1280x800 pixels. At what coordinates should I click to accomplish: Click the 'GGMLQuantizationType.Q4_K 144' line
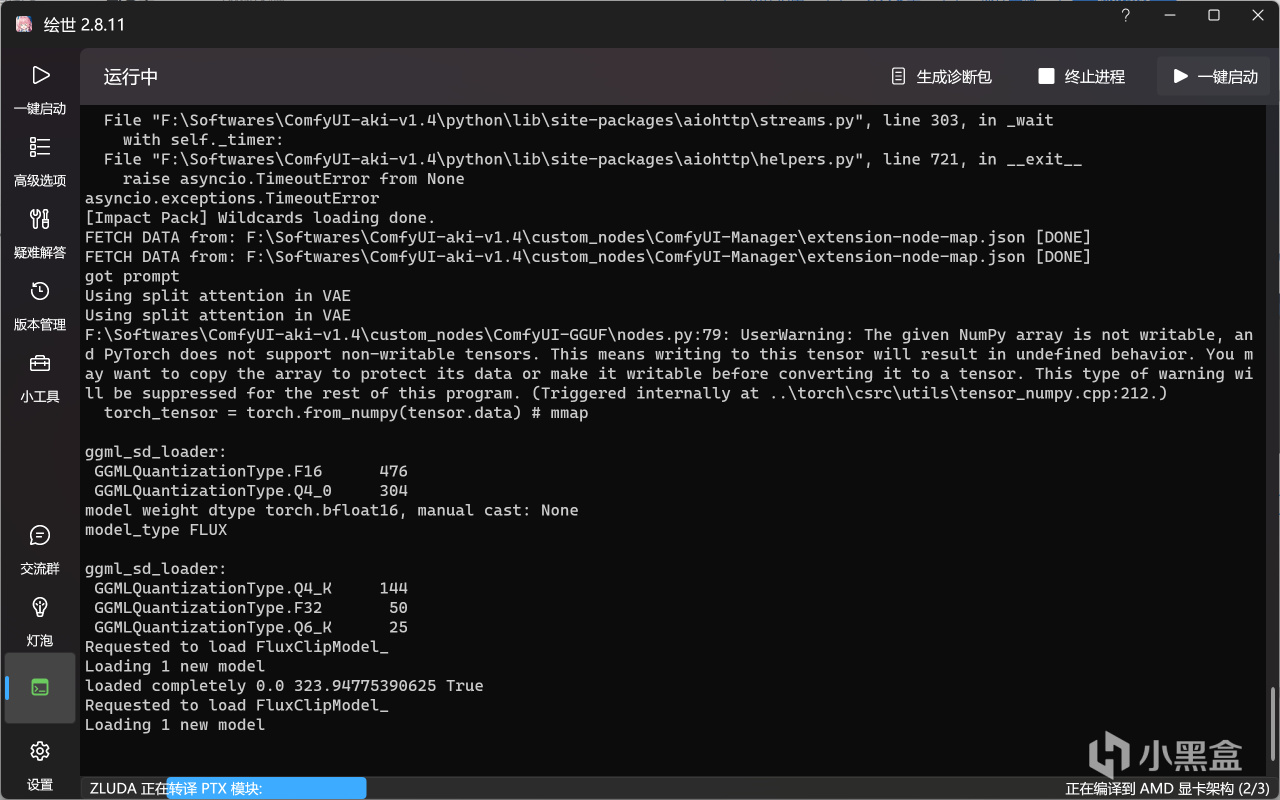pos(251,588)
